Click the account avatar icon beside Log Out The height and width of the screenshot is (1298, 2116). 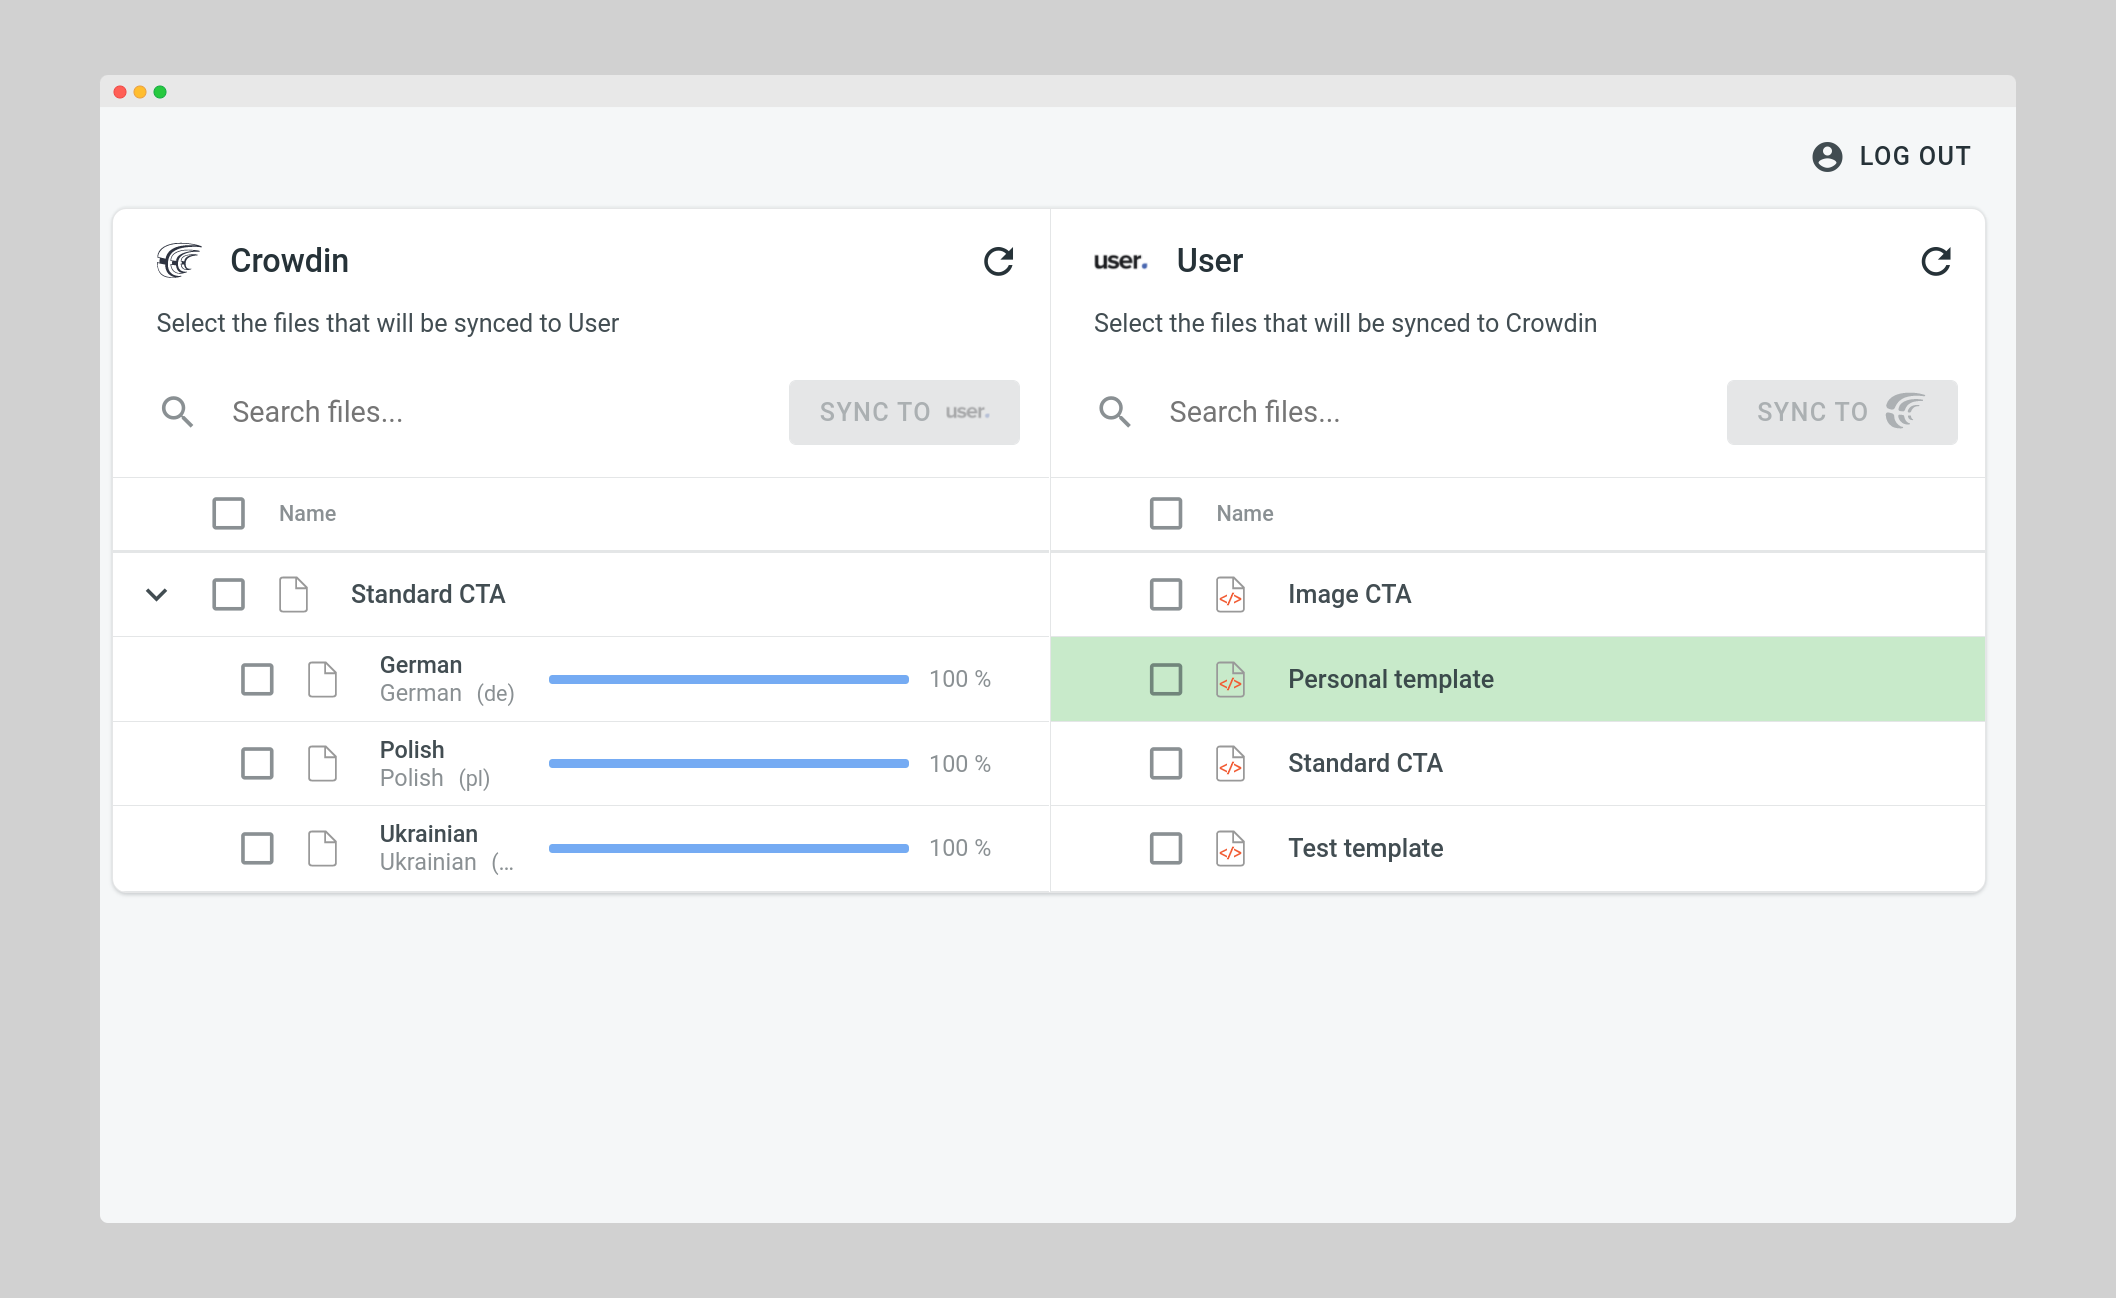coord(1827,157)
